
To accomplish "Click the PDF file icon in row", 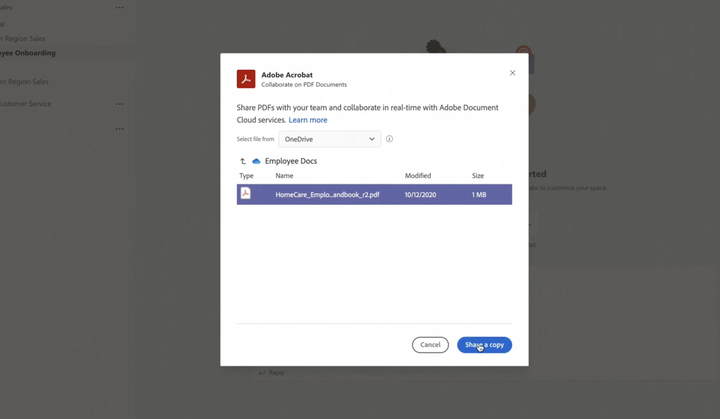I will click(x=246, y=193).
